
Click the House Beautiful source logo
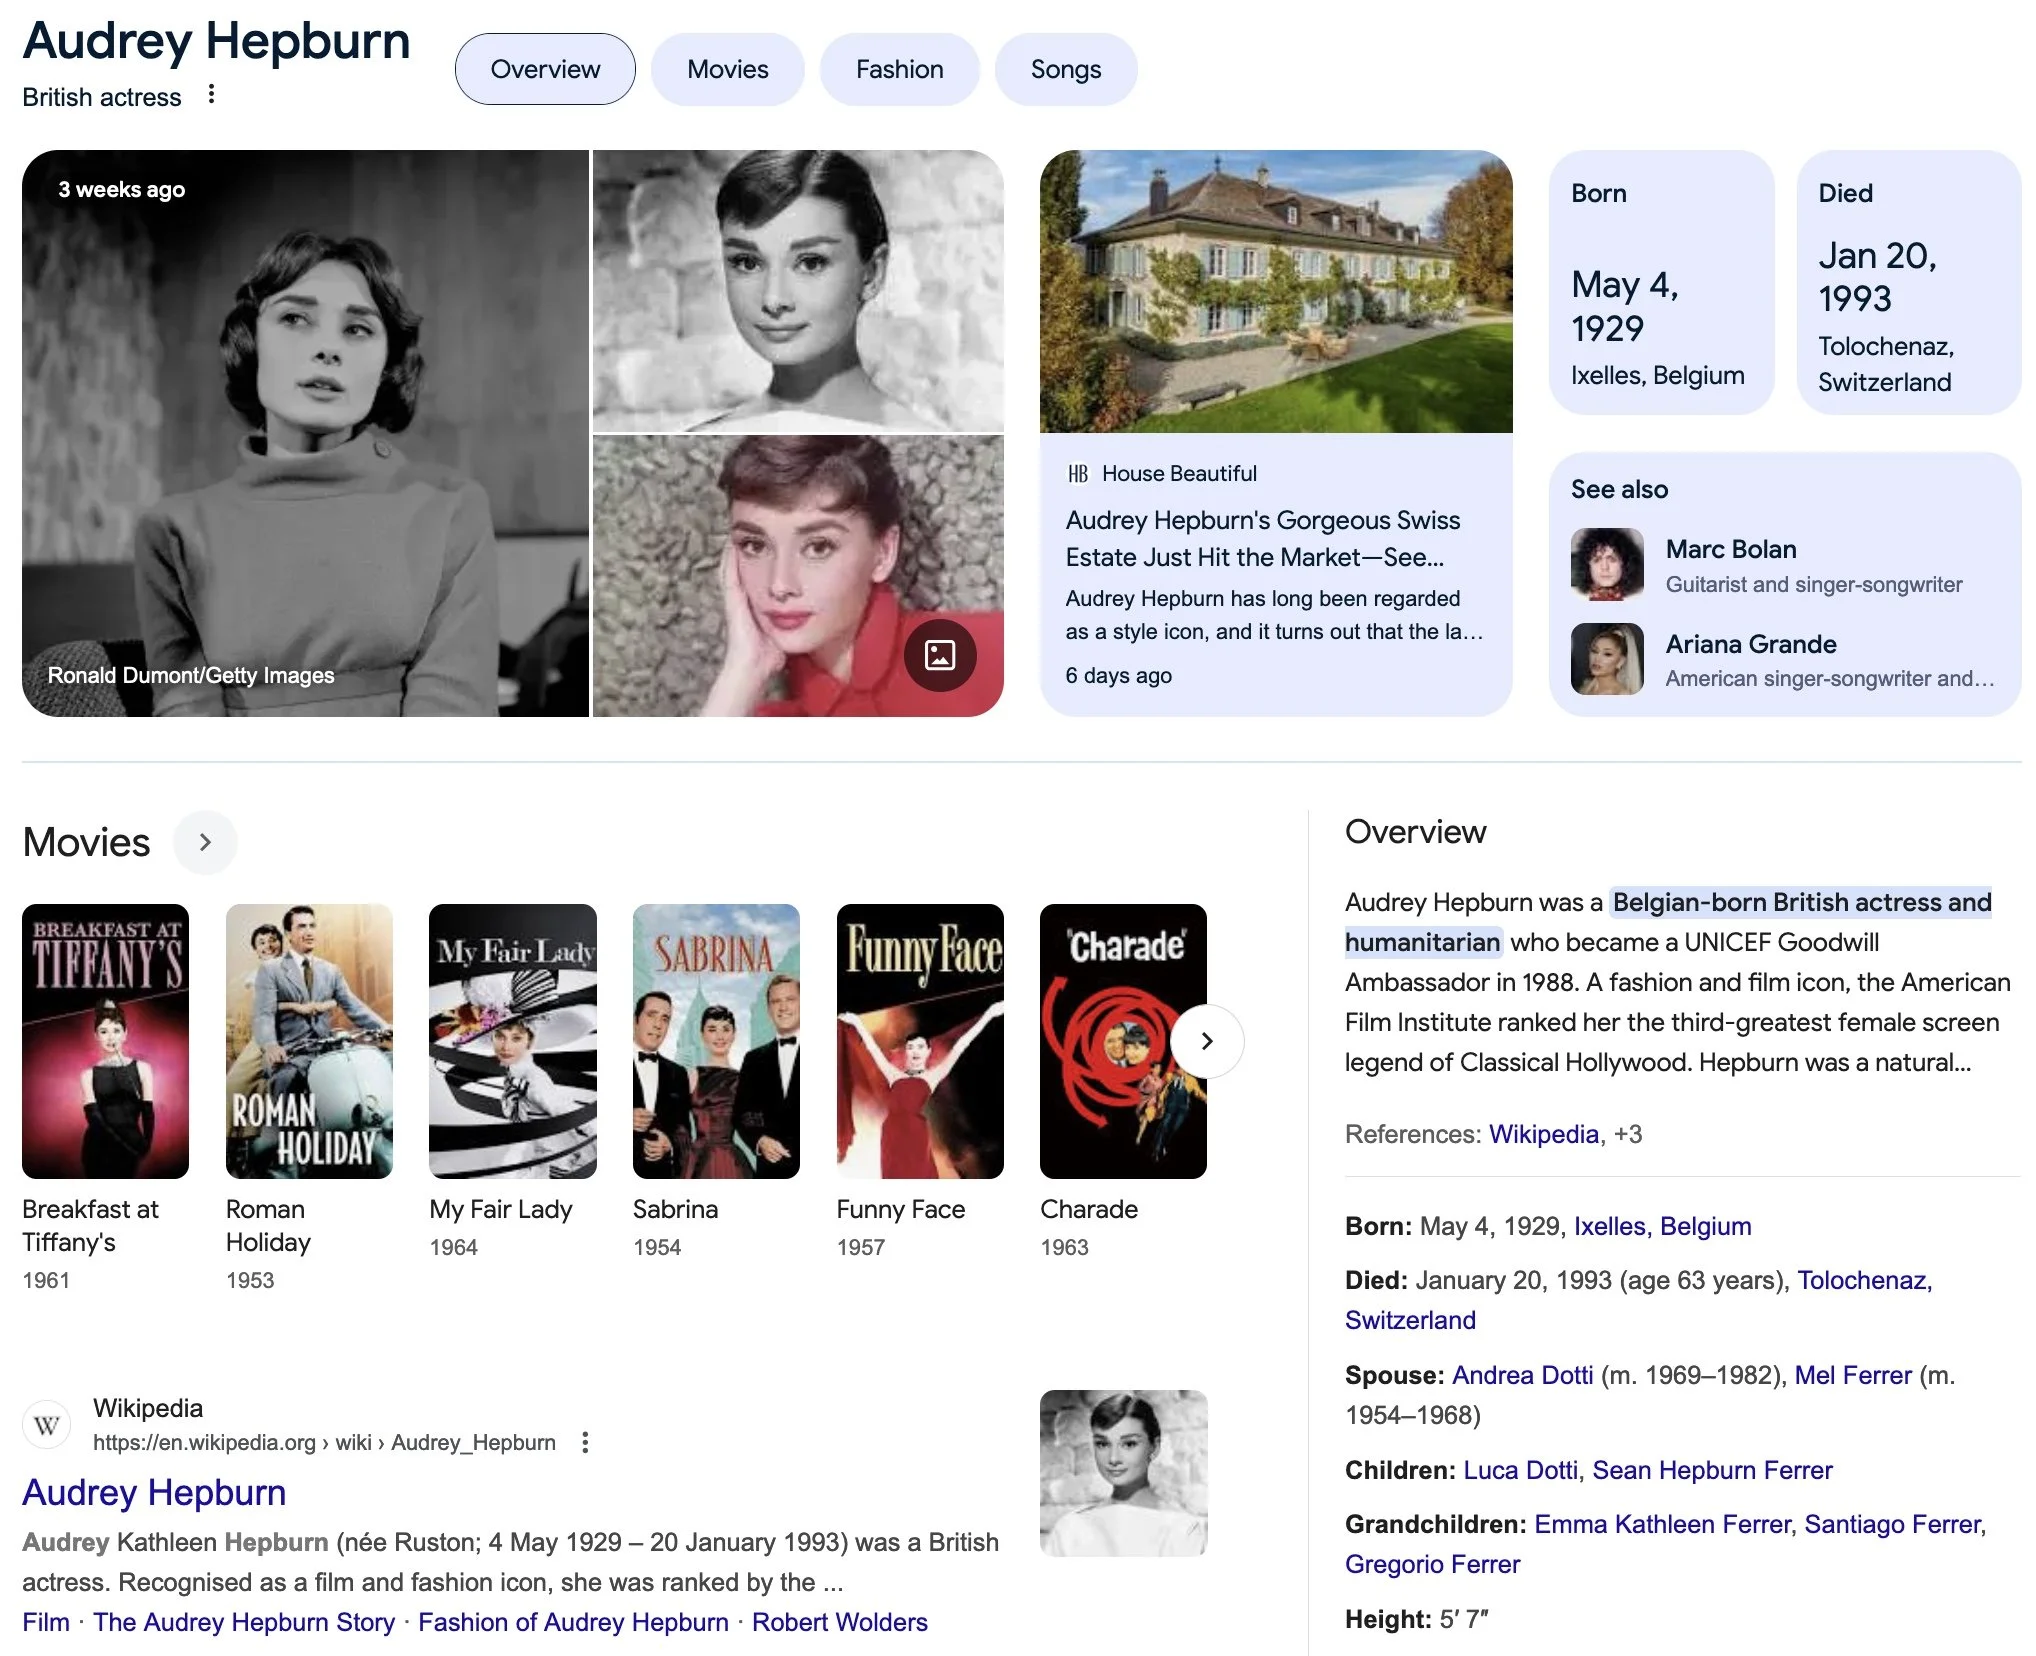pyautogui.click(x=1077, y=474)
